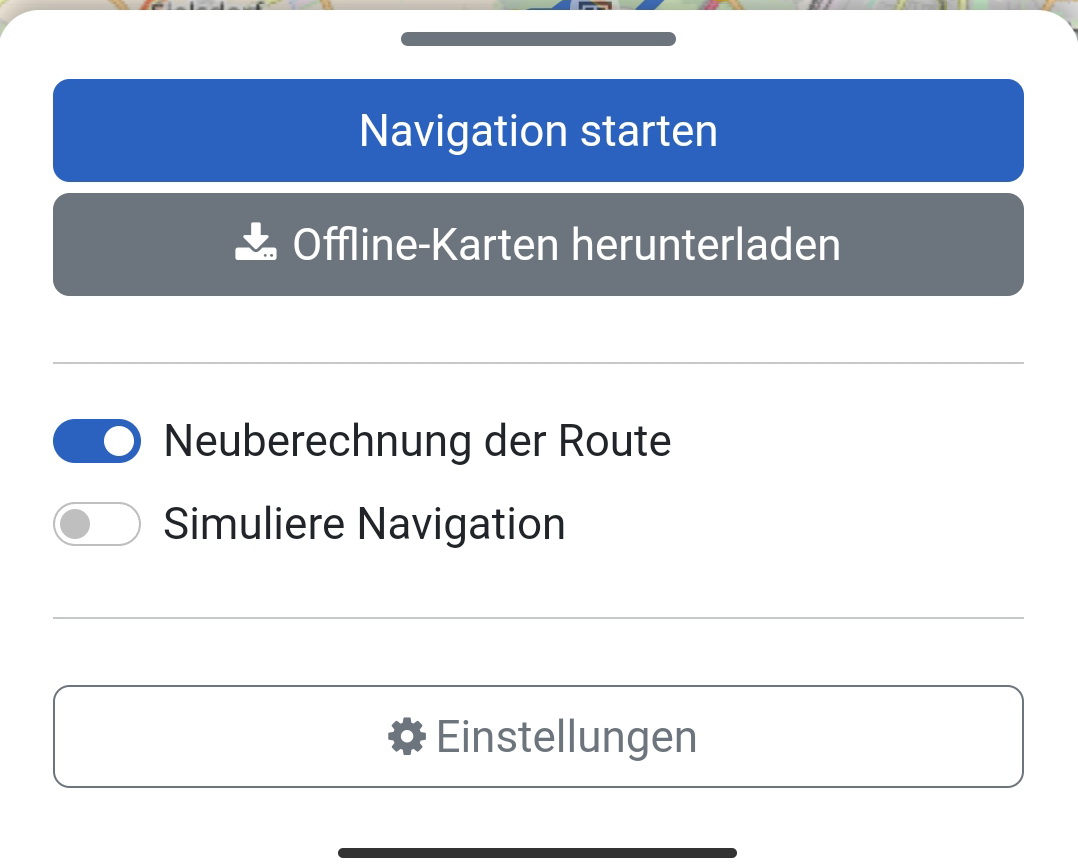The height and width of the screenshot is (864, 1078).
Task: Tap the partially visible town label on map
Action: pos(206,5)
